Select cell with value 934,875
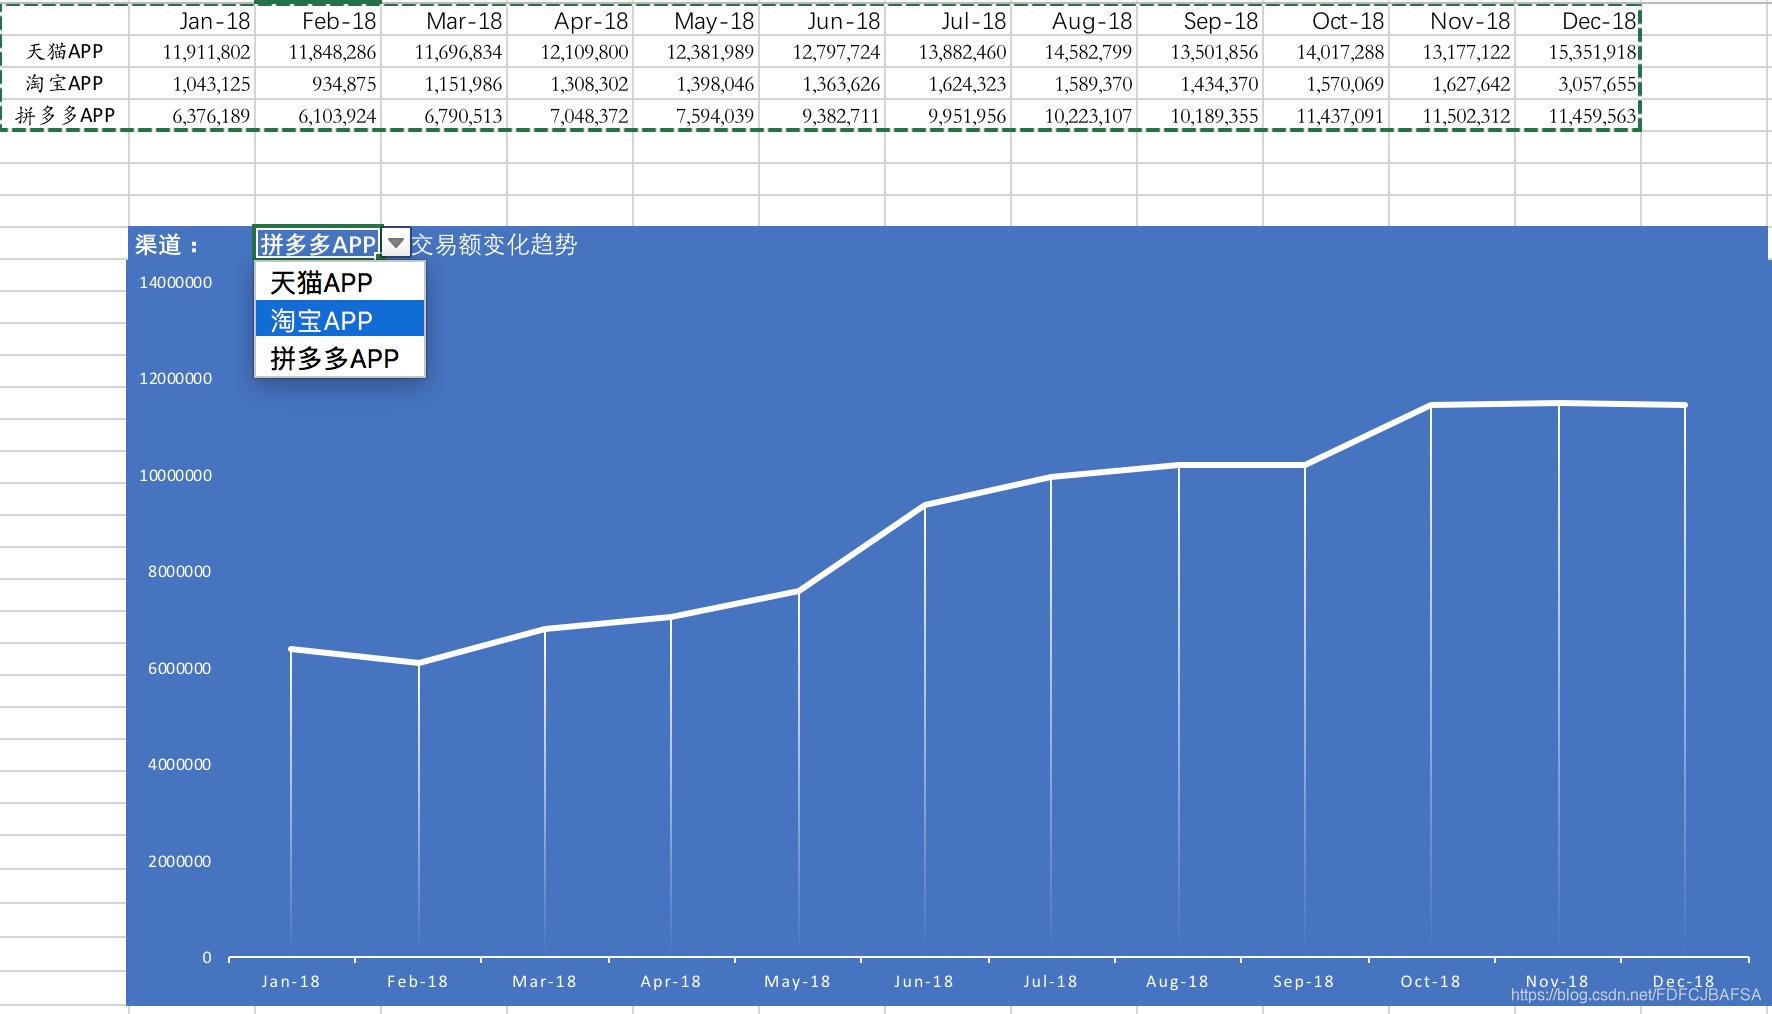This screenshot has height=1014, width=1772. tap(318, 83)
